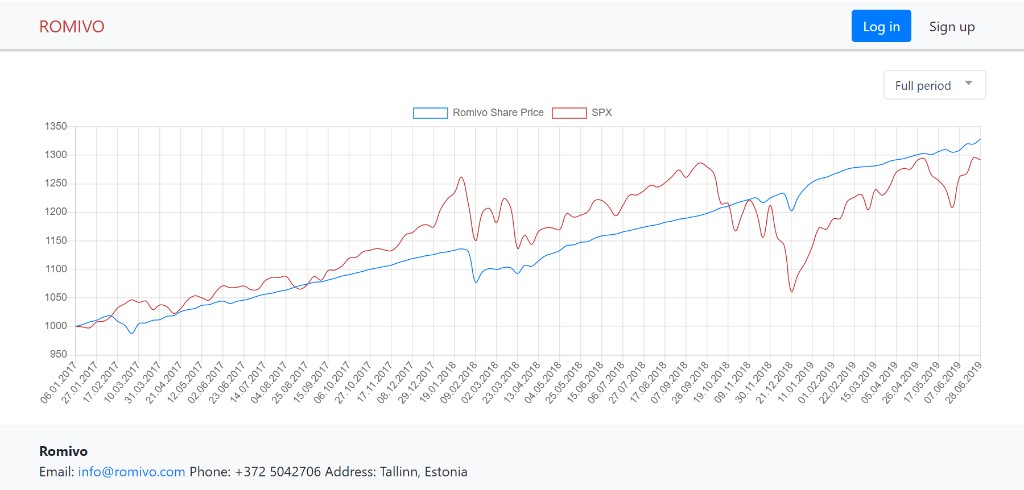Viewport: 1024px width, 490px height.
Task: Click the 15.06.2018 date label
Action: 585,383
